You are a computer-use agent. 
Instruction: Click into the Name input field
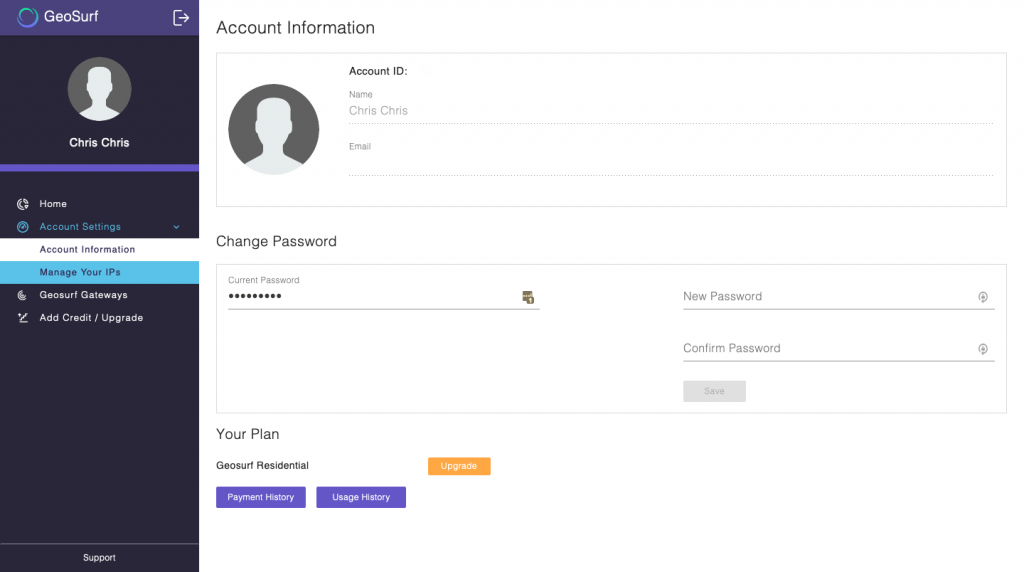(671, 111)
